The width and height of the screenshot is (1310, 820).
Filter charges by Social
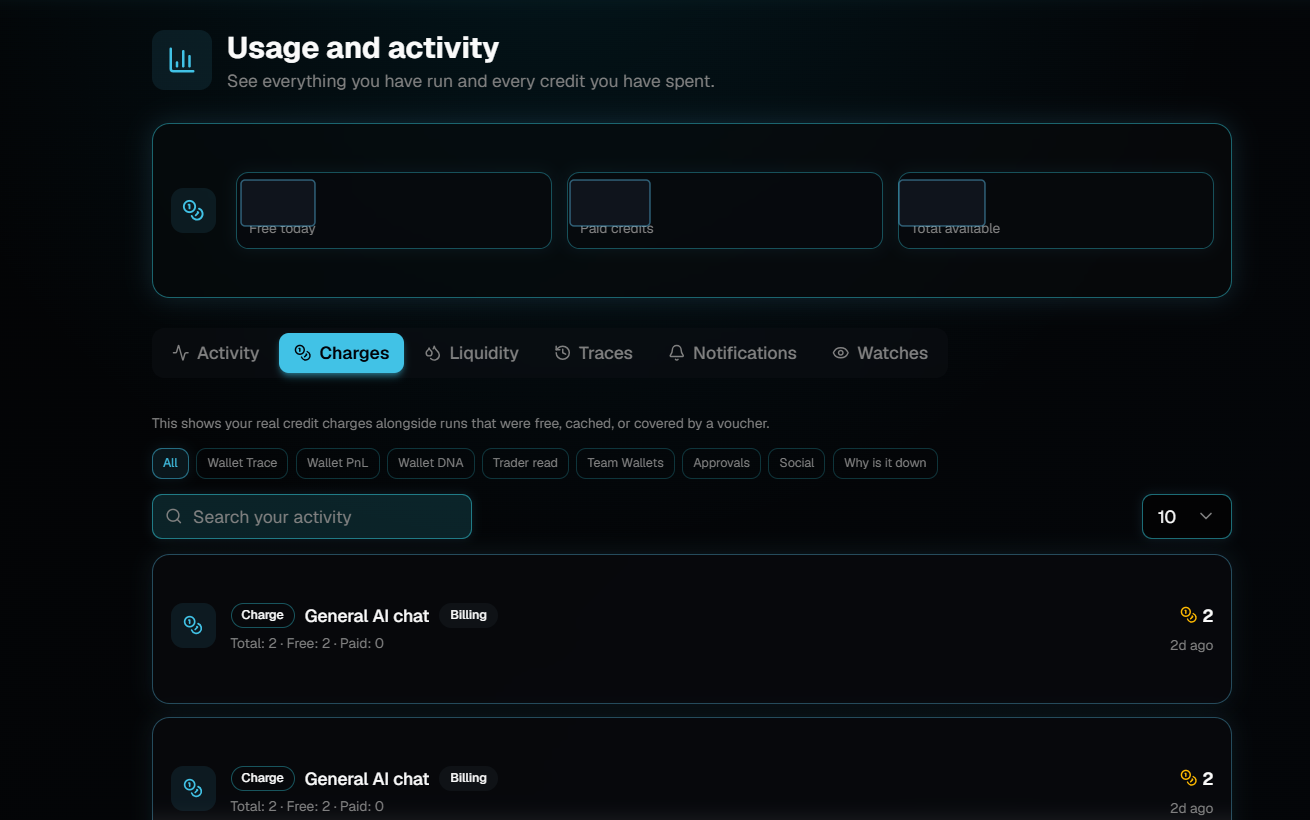(x=797, y=463)
